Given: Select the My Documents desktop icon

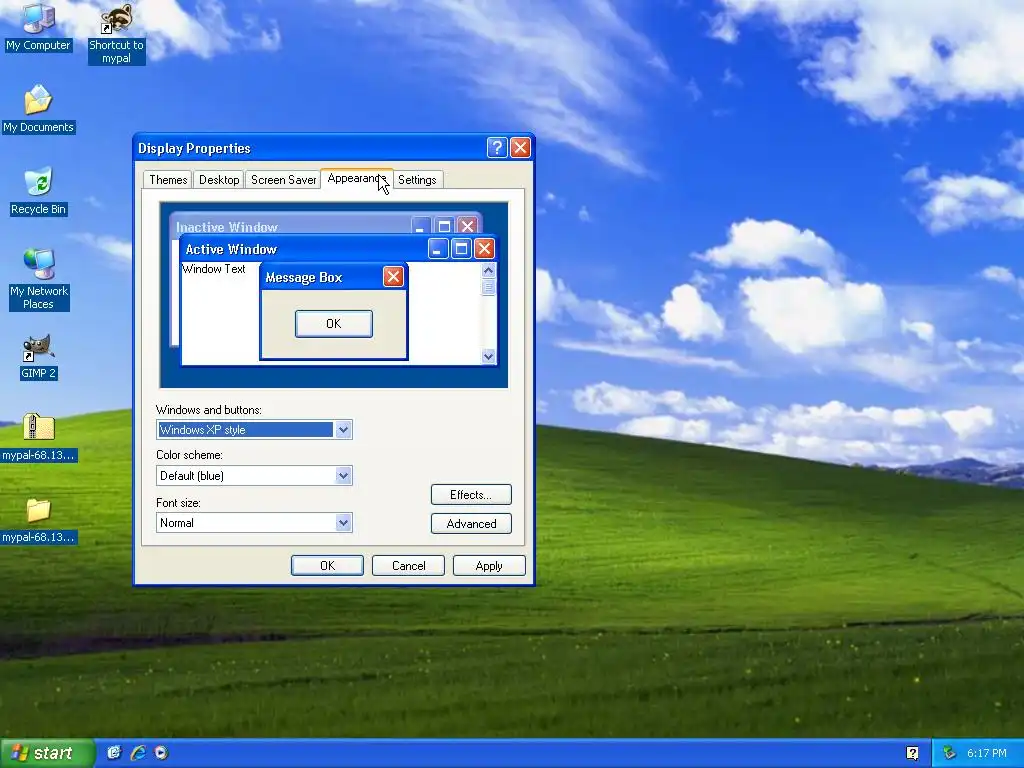Looking at the screenshot, I should [x=38, y=108].
